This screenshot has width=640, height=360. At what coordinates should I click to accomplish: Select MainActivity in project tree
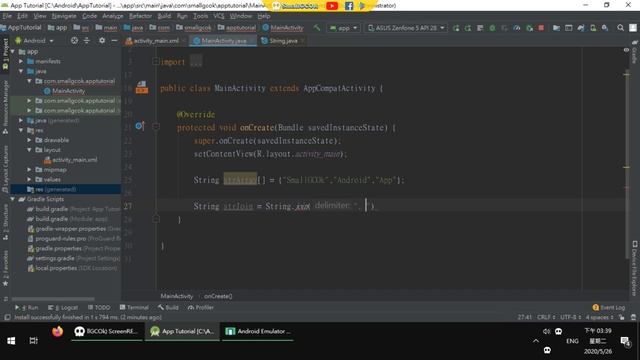[x=64, y=91]
